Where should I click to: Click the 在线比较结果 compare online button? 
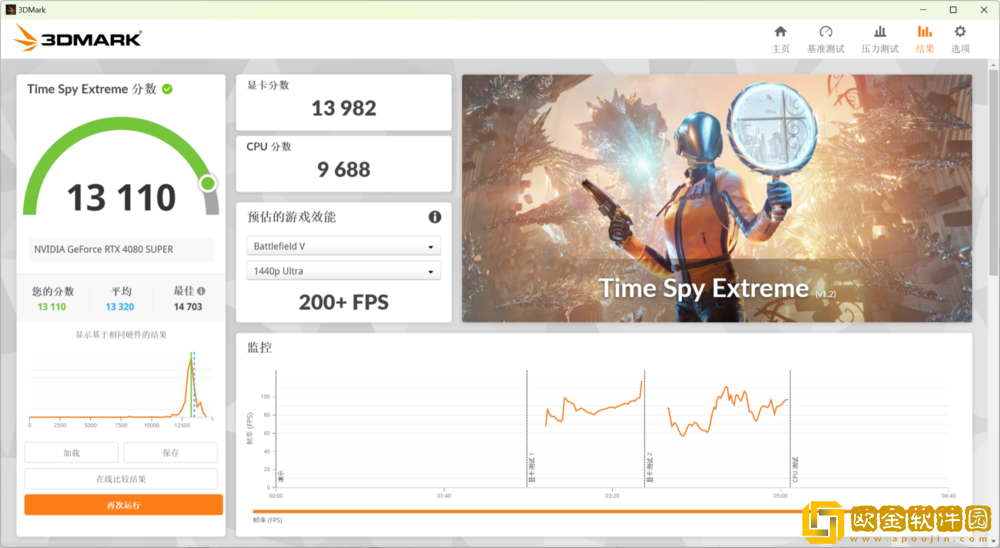(x=120, y=479)
